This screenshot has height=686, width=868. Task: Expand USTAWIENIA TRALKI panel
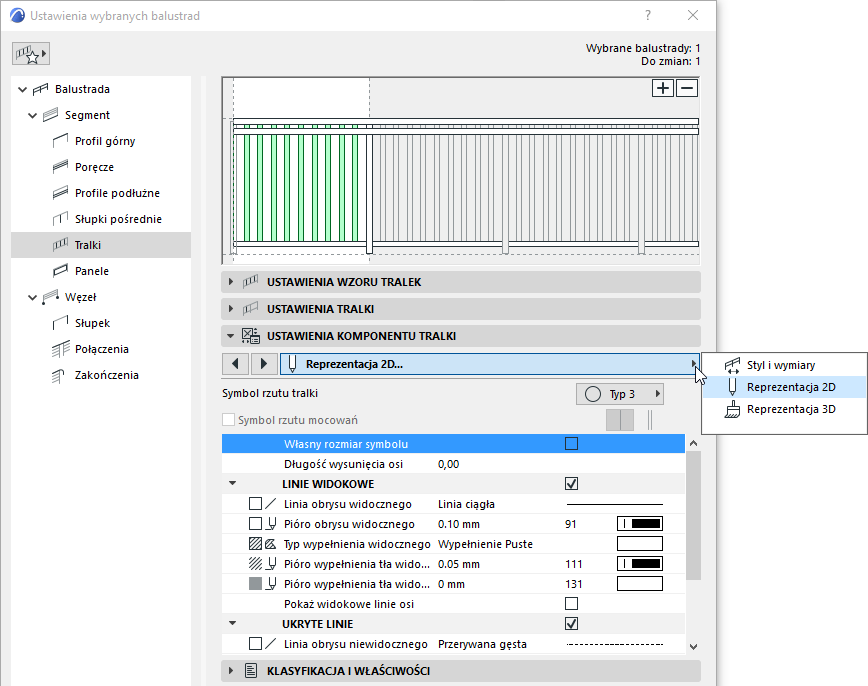click(231, 309)
